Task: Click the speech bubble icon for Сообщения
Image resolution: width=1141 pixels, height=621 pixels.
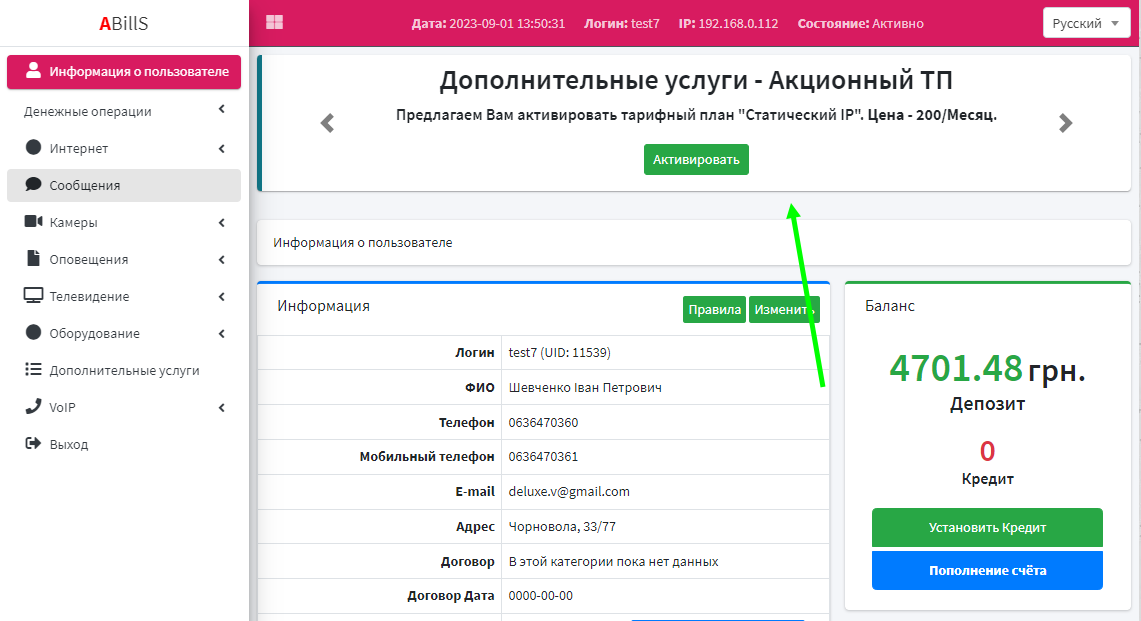Action: click(33, 185)
